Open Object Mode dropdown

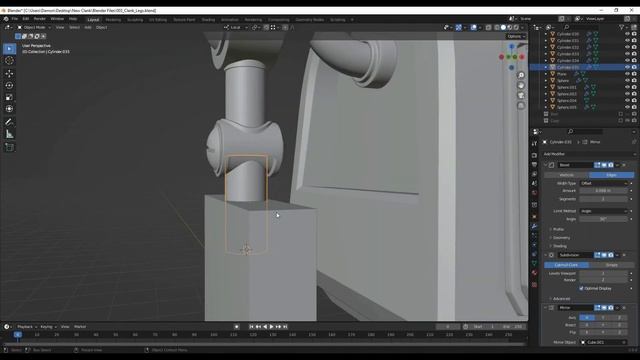pyautogui.click(x=34, y=27)
